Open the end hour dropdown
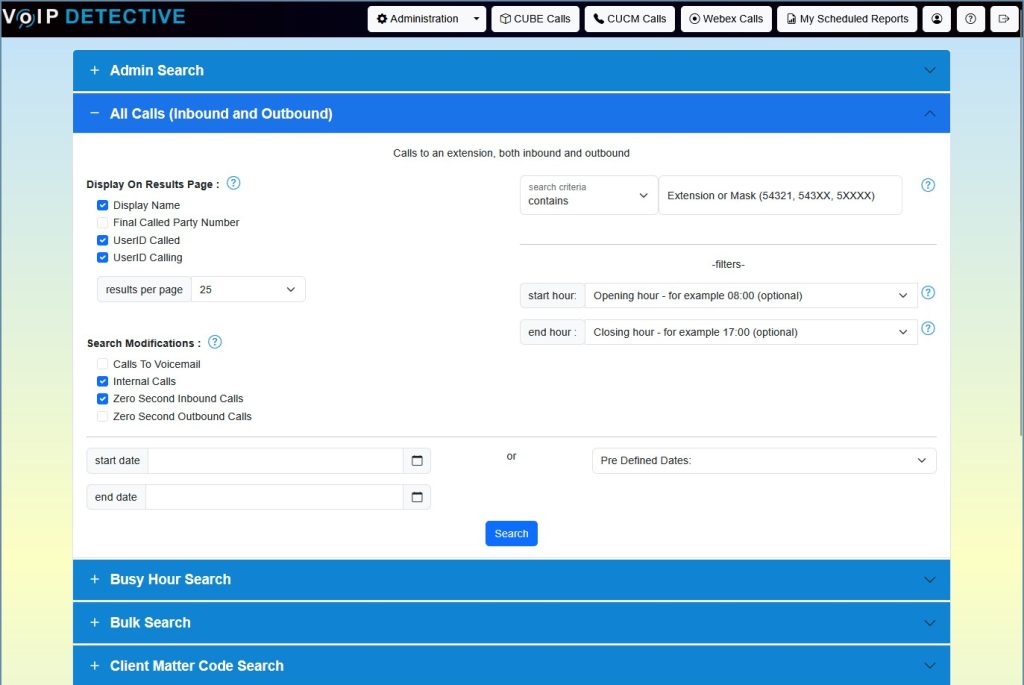 pos(751,332)
